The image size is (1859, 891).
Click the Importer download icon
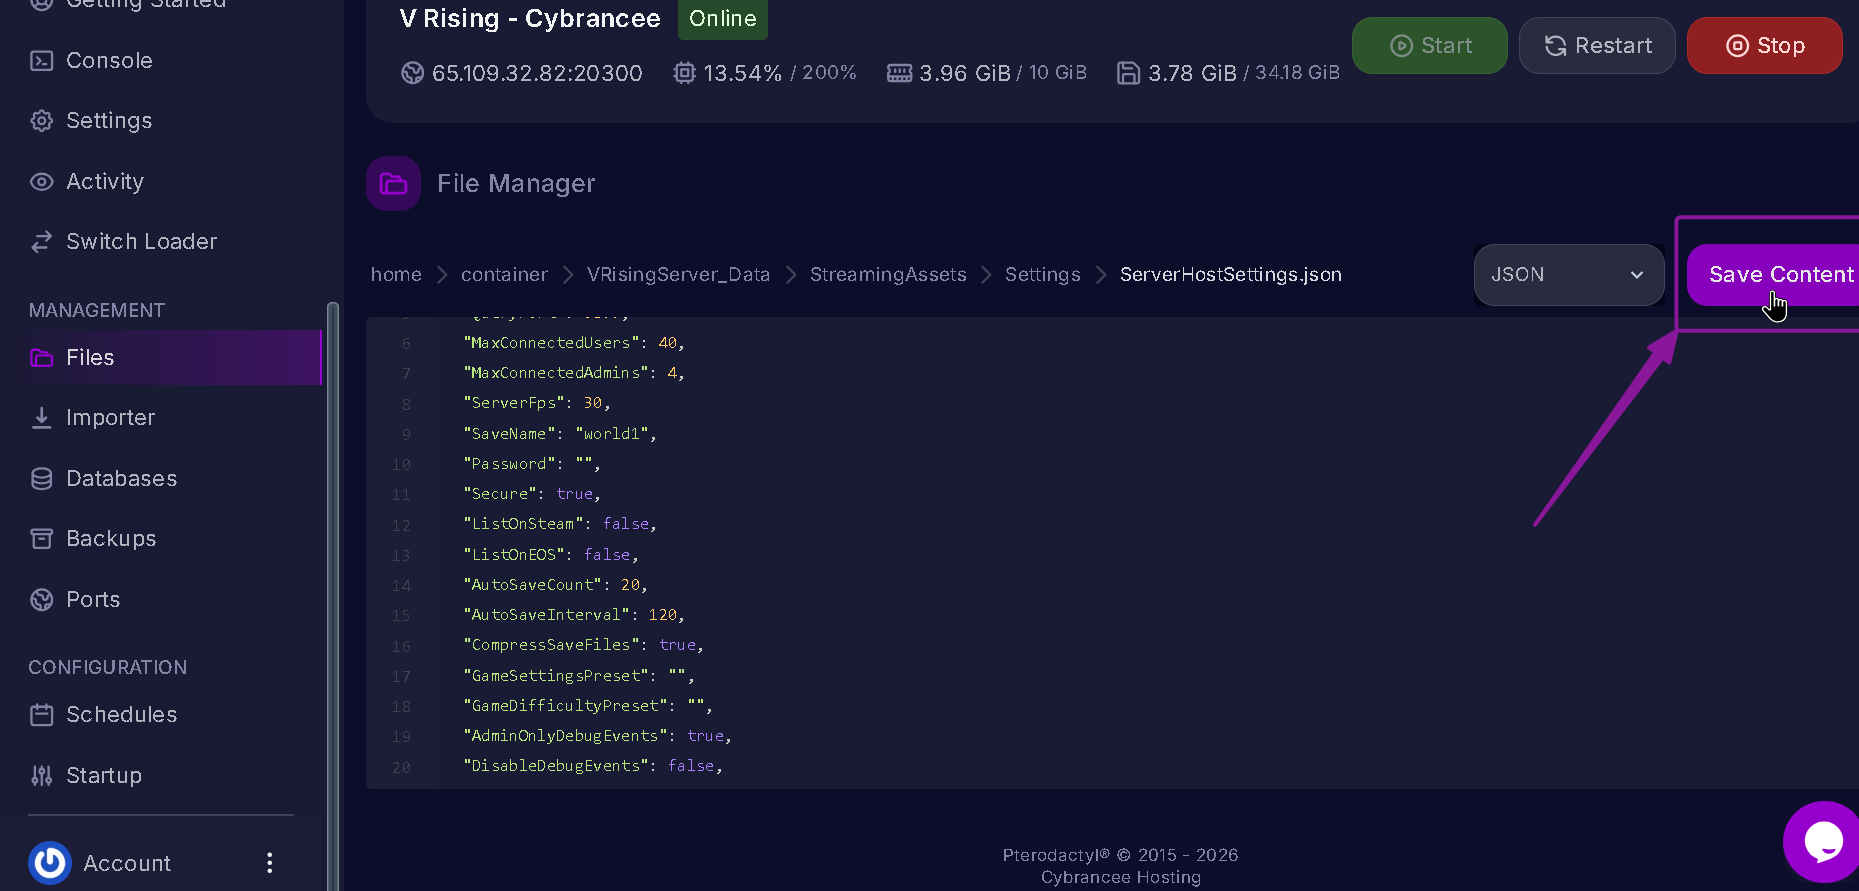coord(41,418)
